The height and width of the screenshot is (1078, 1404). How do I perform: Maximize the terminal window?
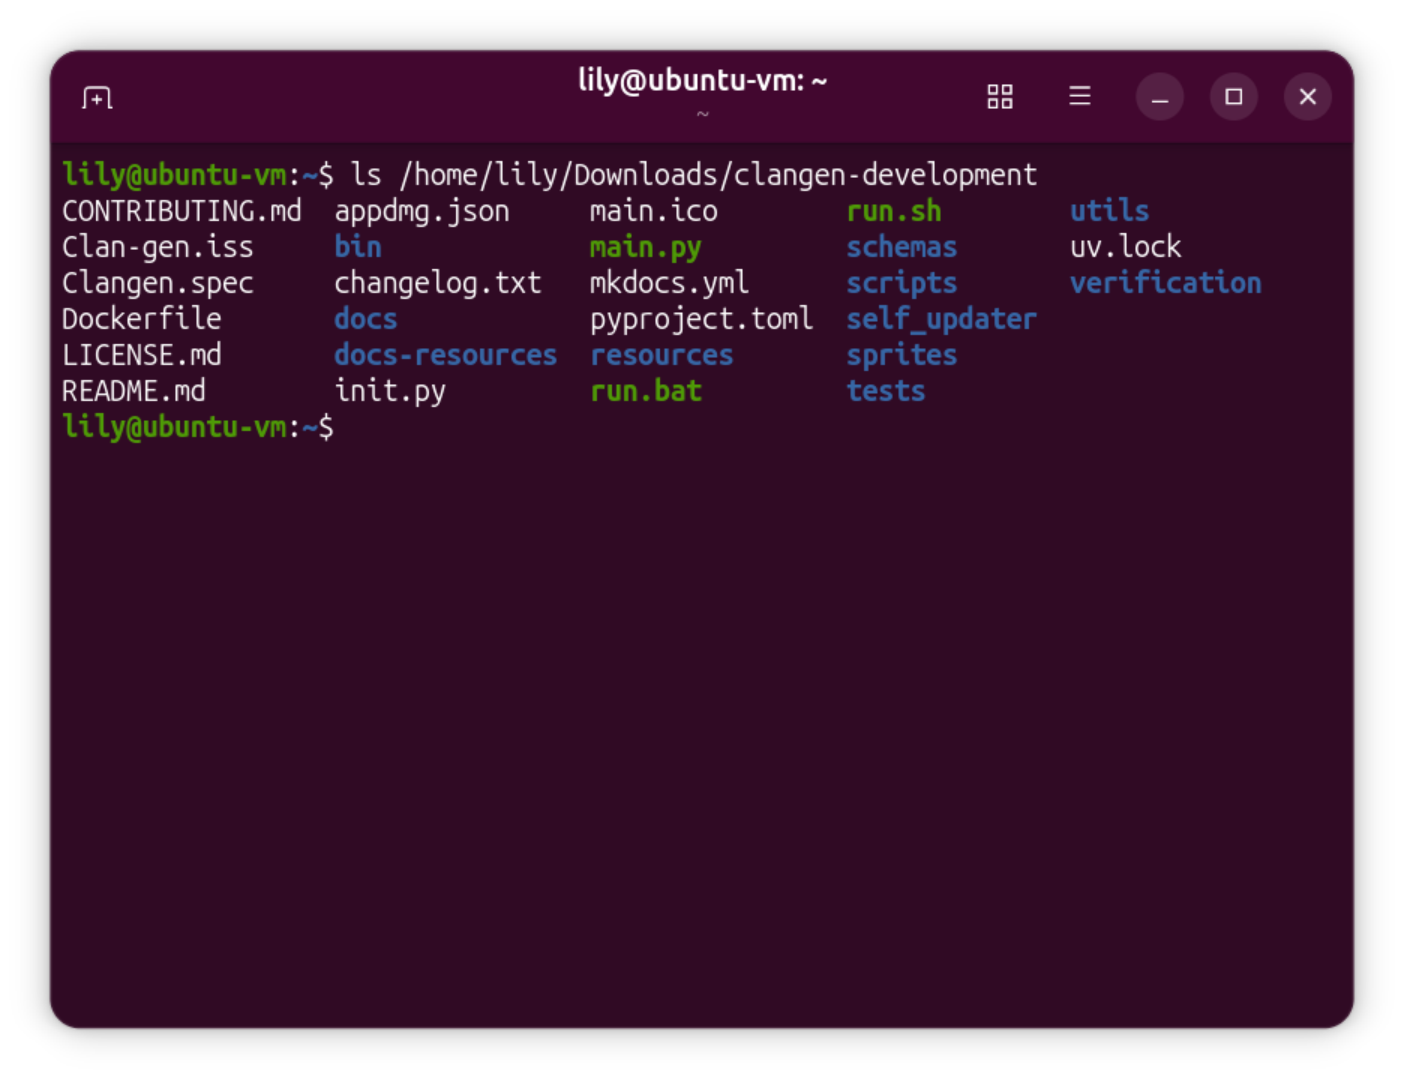(x=1234, y=97)
